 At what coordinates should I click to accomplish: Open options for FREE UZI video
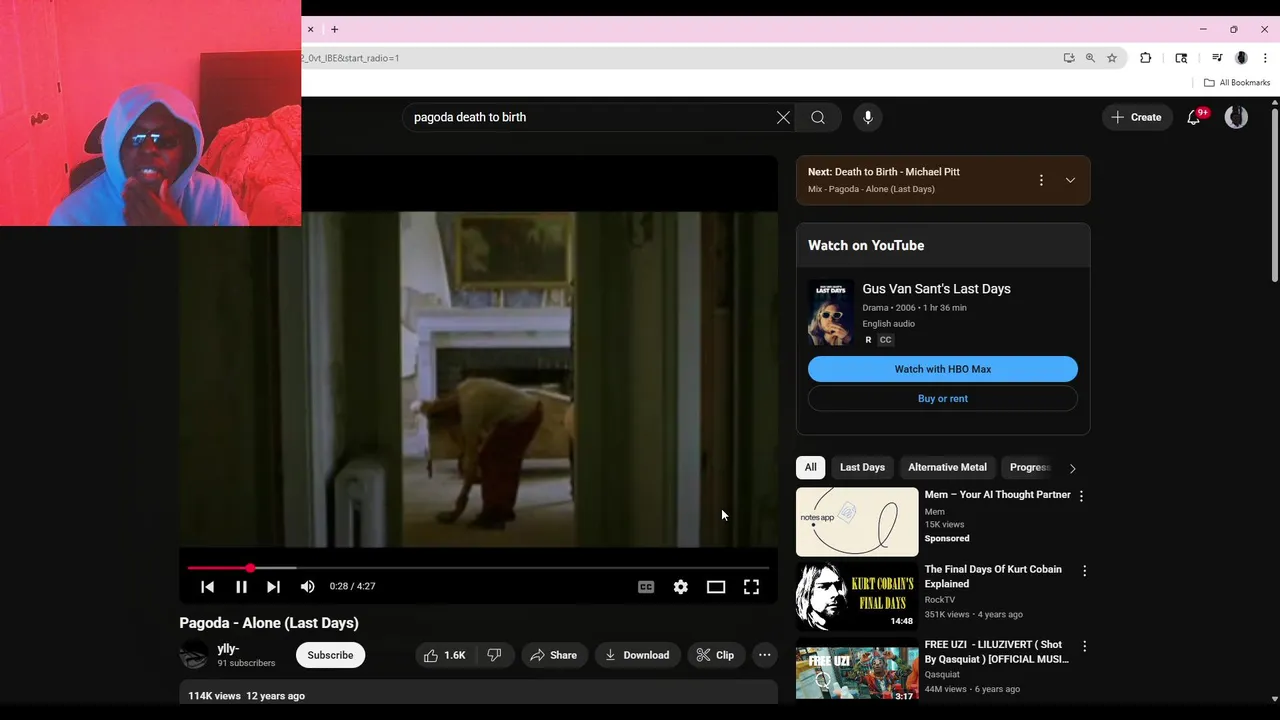coord(1083,646)
